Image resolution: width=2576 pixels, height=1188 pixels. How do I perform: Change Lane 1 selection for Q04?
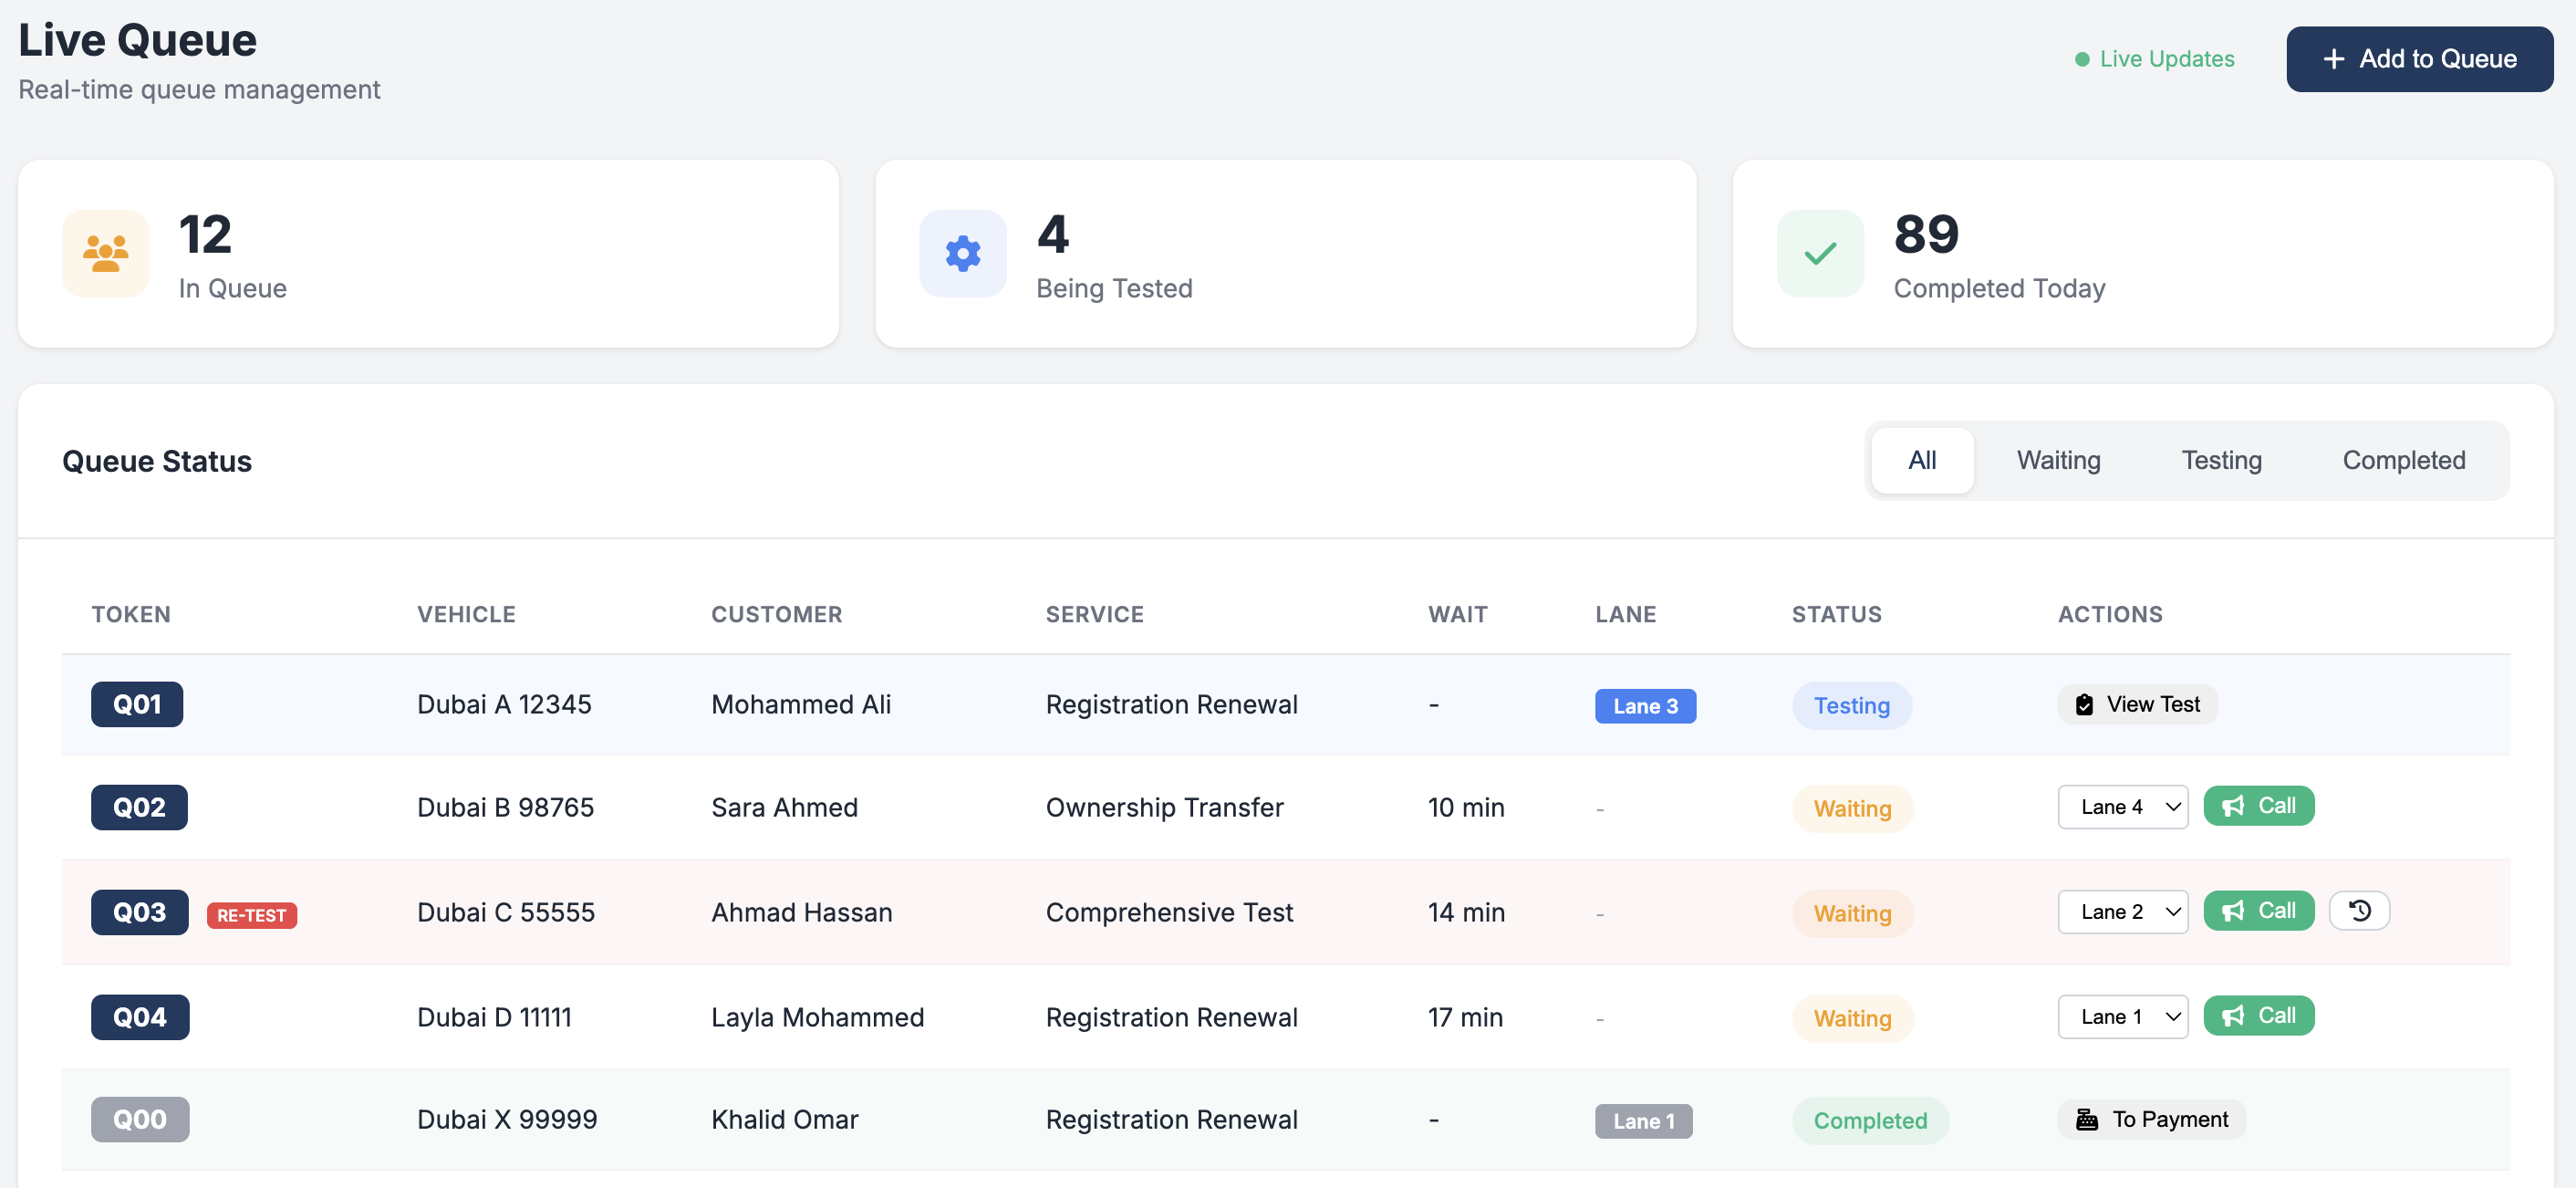(x=2123, y=1016)
